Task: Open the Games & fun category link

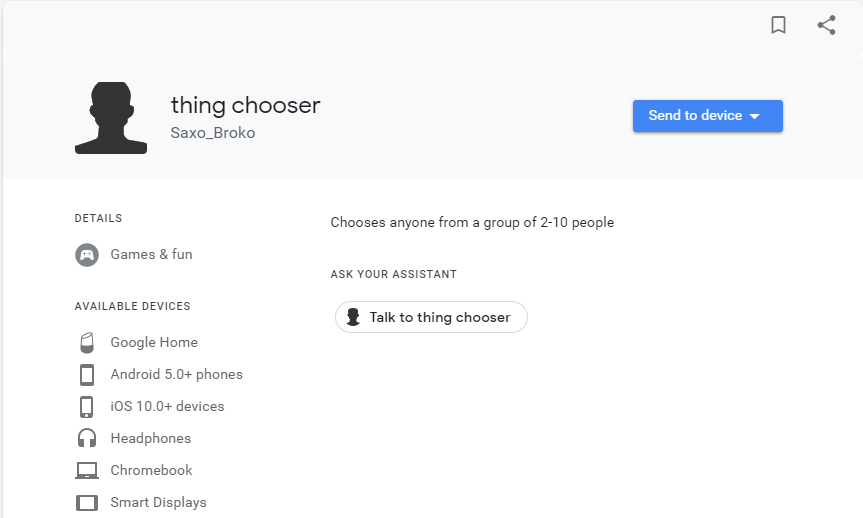Action: click(151, 254)
